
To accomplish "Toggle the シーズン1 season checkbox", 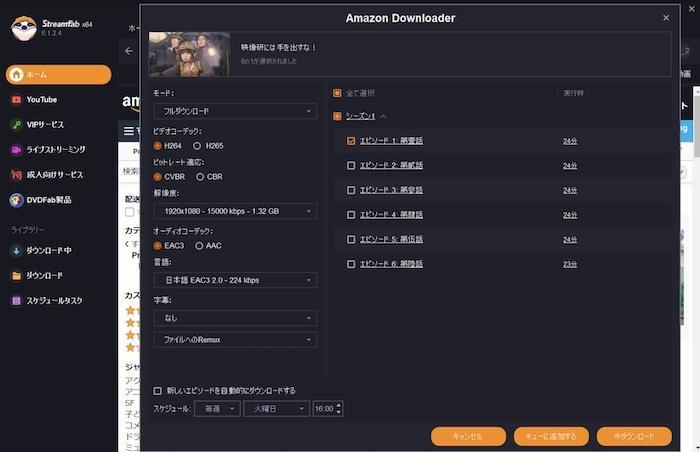I will tap(337, 116).
